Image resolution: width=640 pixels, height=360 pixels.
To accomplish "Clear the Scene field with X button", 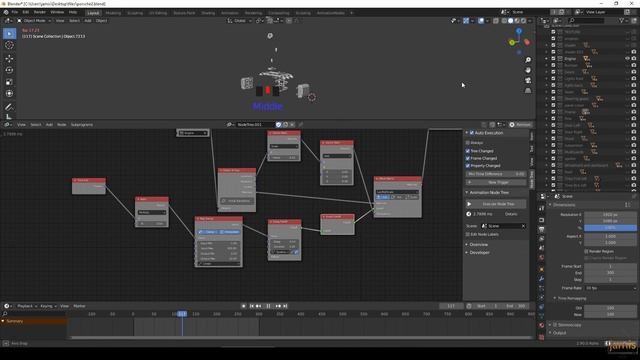I will pyautogui.click(x=523, y=226).
